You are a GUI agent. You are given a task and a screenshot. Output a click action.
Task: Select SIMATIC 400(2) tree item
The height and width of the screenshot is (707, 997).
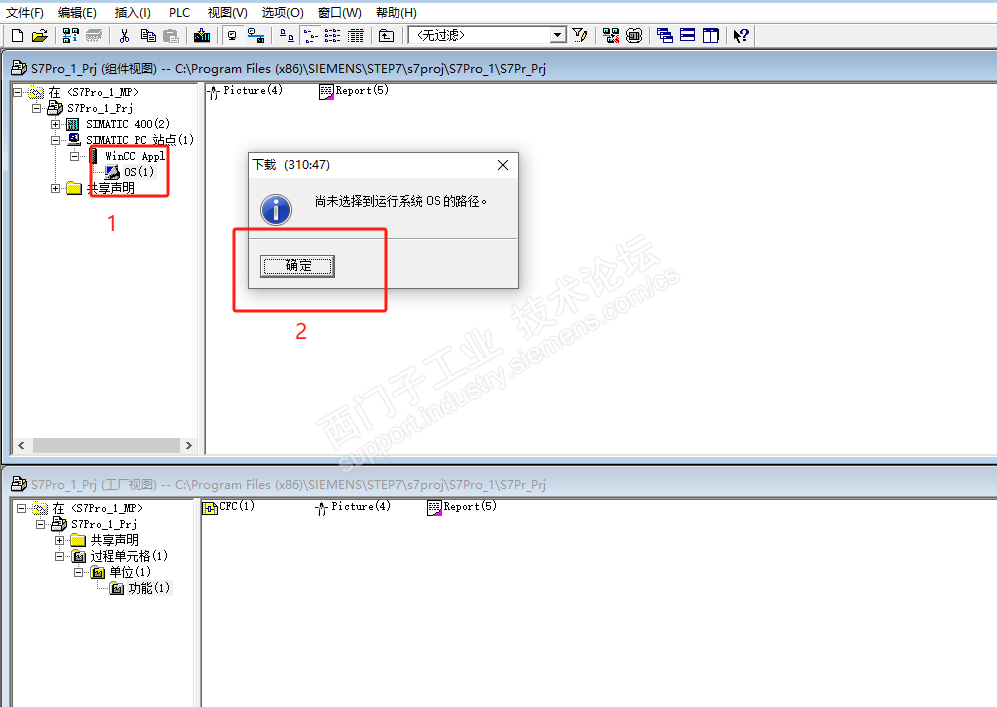(128, 124)
